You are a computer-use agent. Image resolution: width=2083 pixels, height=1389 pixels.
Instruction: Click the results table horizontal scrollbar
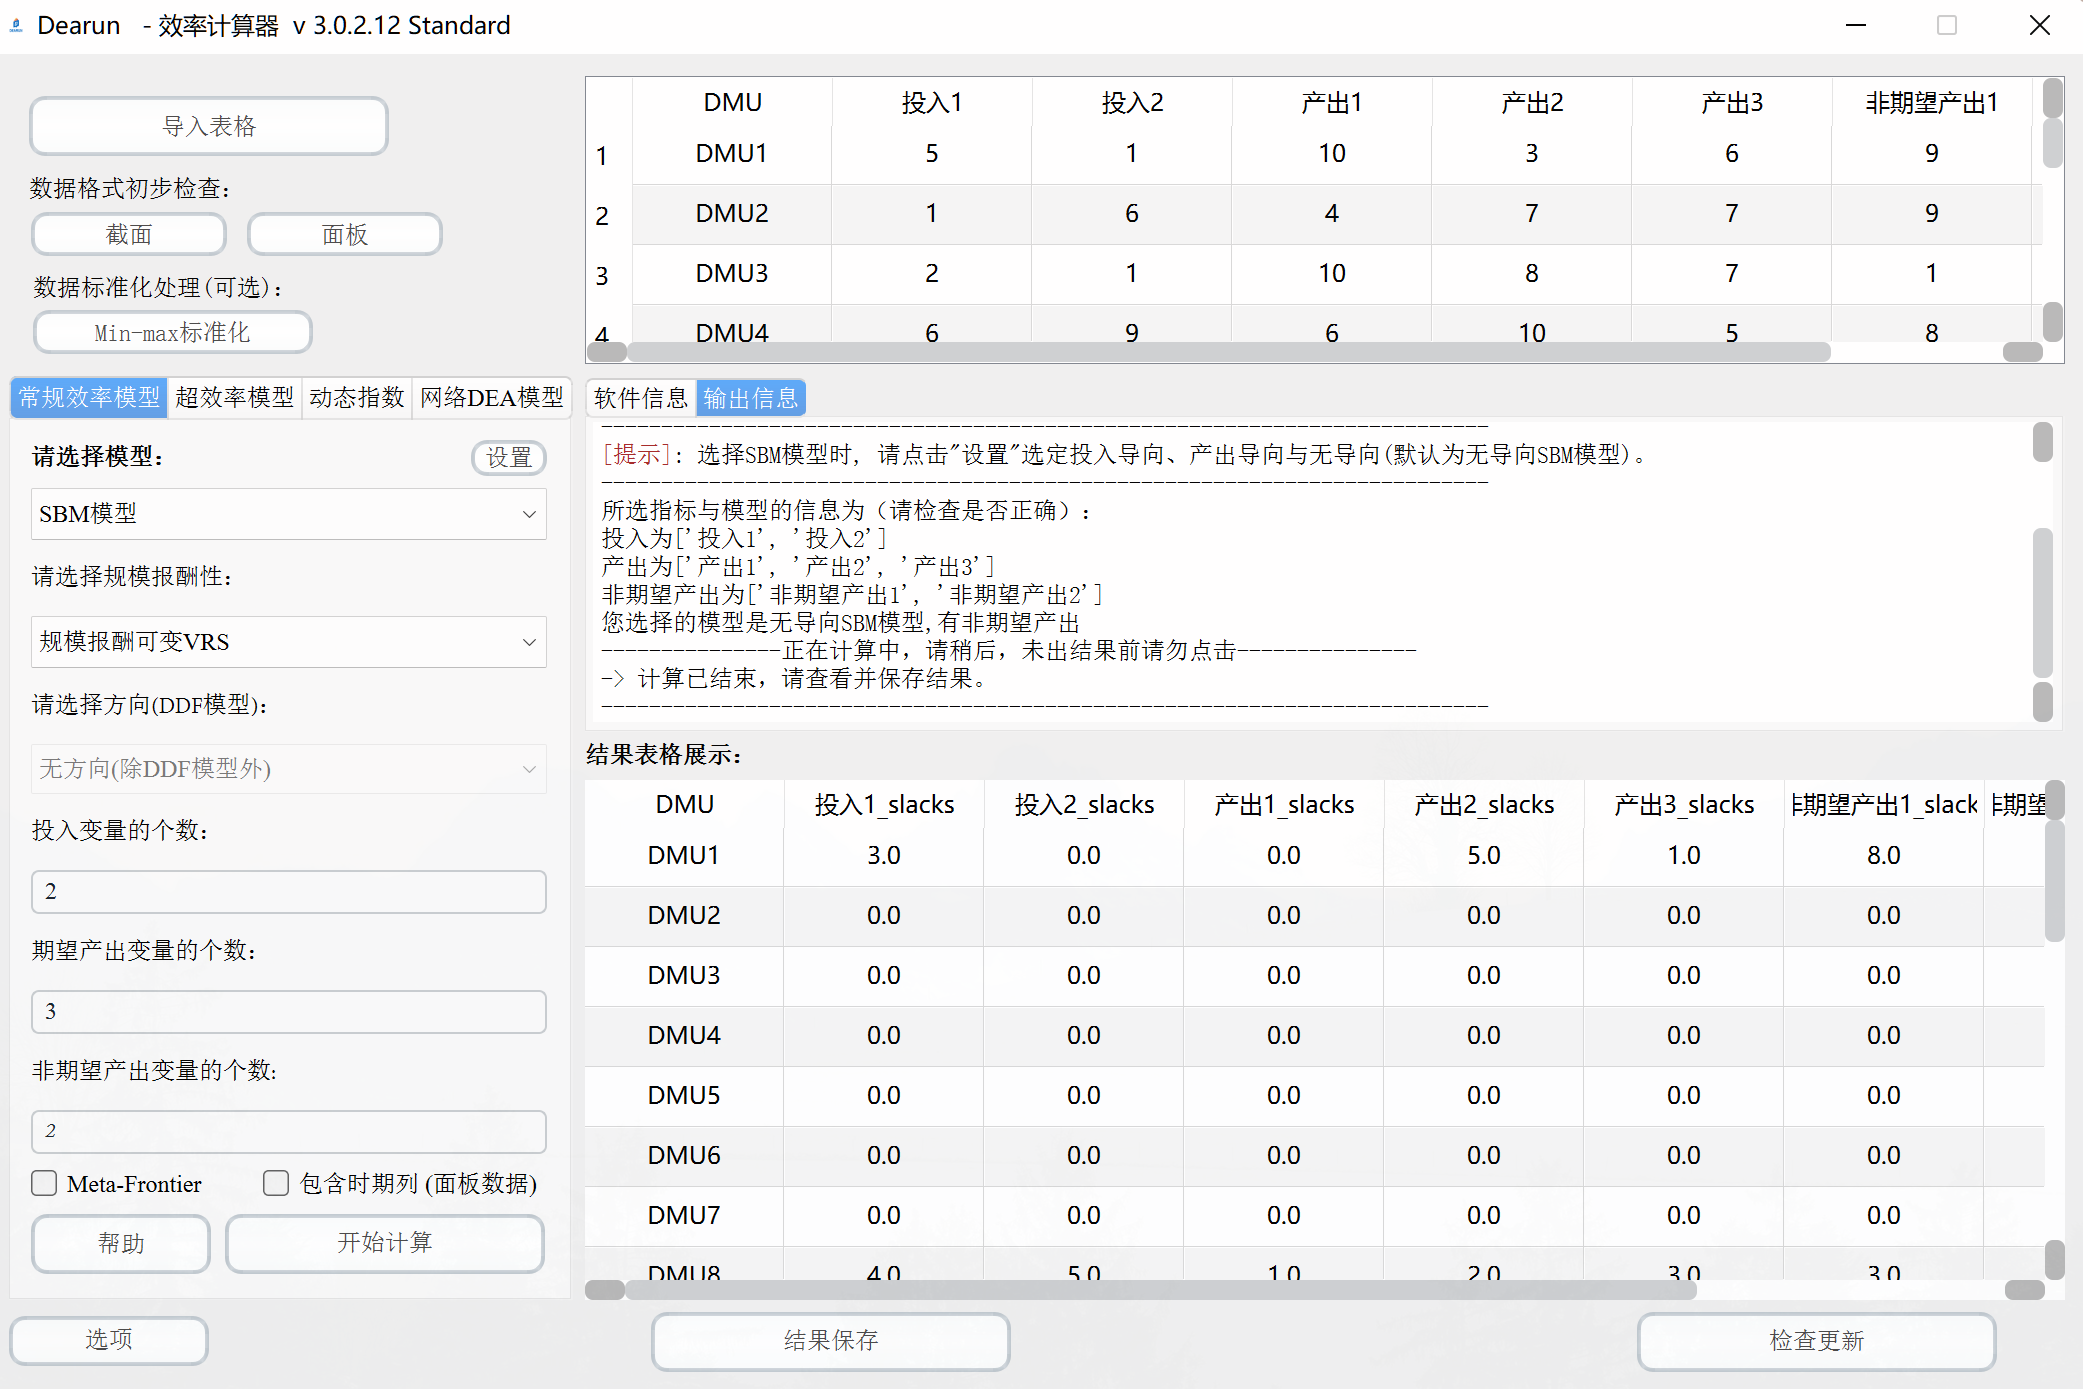tap(1160, 1290)
